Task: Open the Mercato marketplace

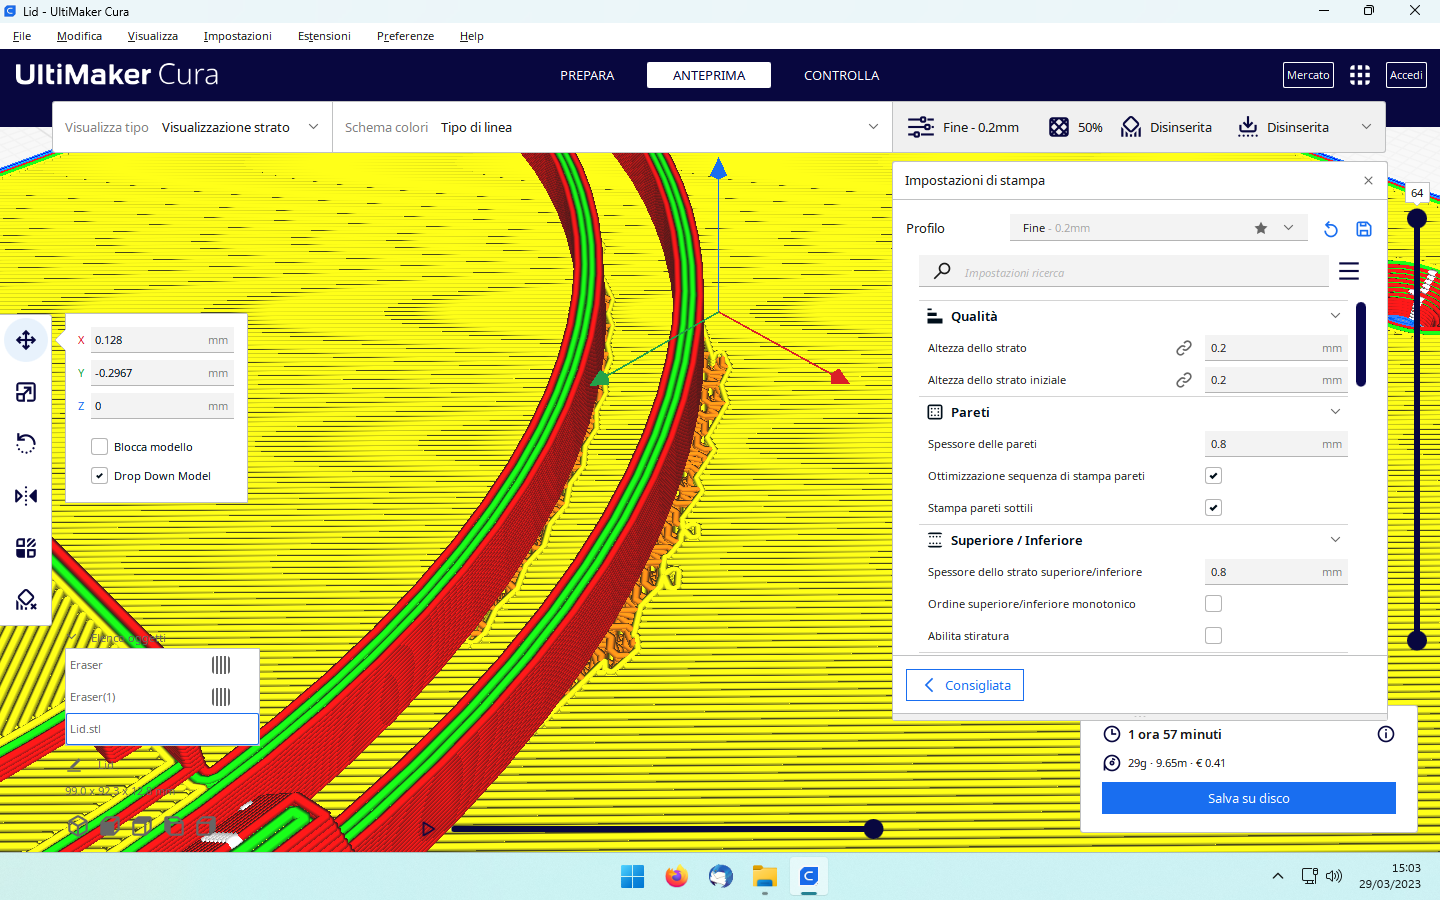Action: click(x=1308, y=74)
